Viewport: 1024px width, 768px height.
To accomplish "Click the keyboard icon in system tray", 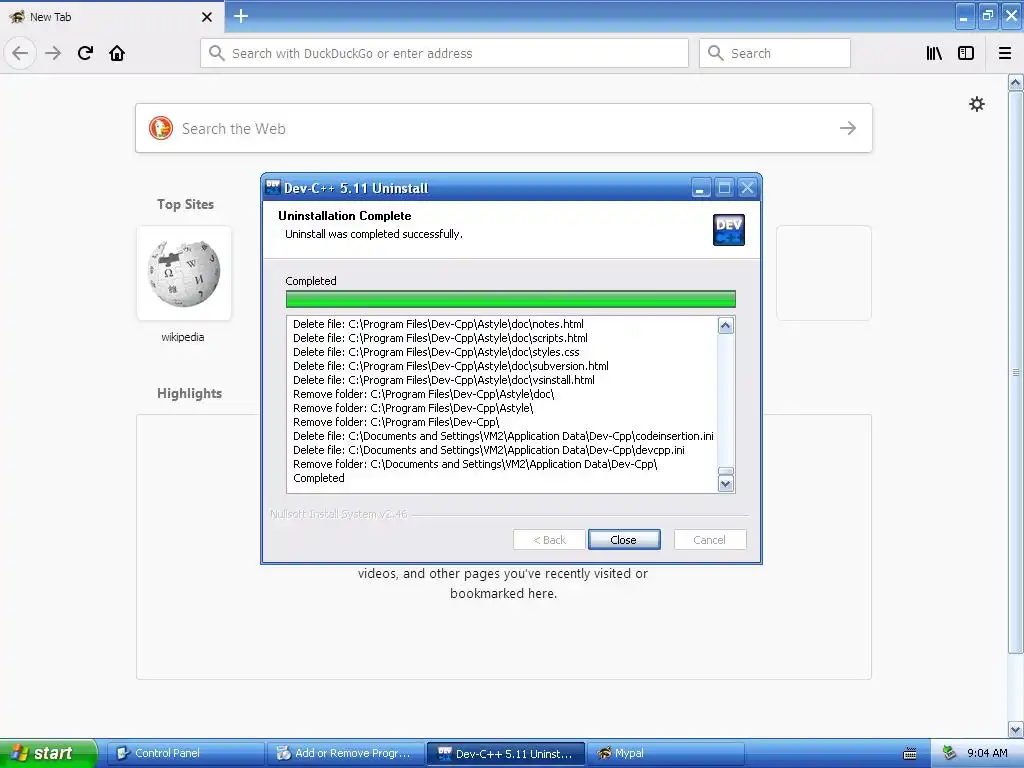I will coord(910,754).
